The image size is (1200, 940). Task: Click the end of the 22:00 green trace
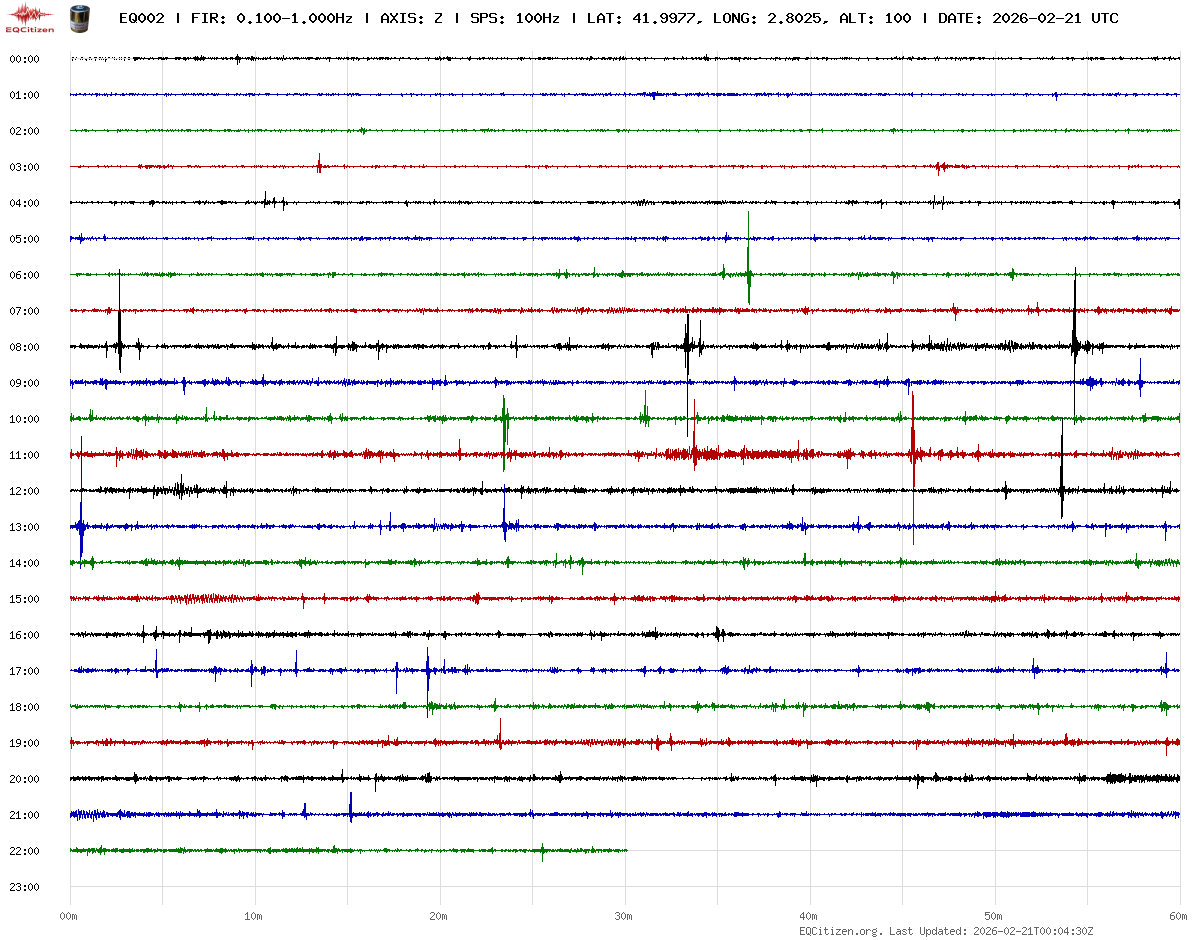(x=626, y=850)
